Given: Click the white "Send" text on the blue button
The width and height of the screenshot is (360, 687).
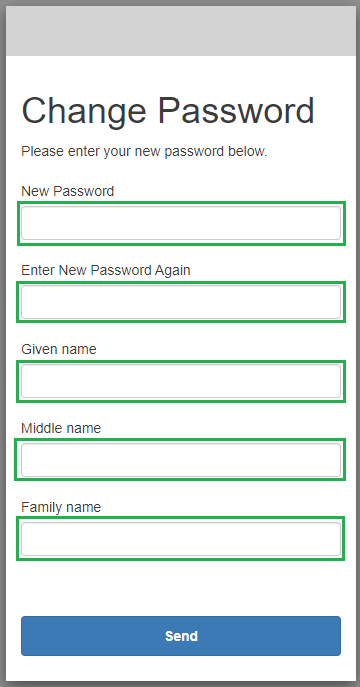Looking at the screenshot, I should click(181, 636).
